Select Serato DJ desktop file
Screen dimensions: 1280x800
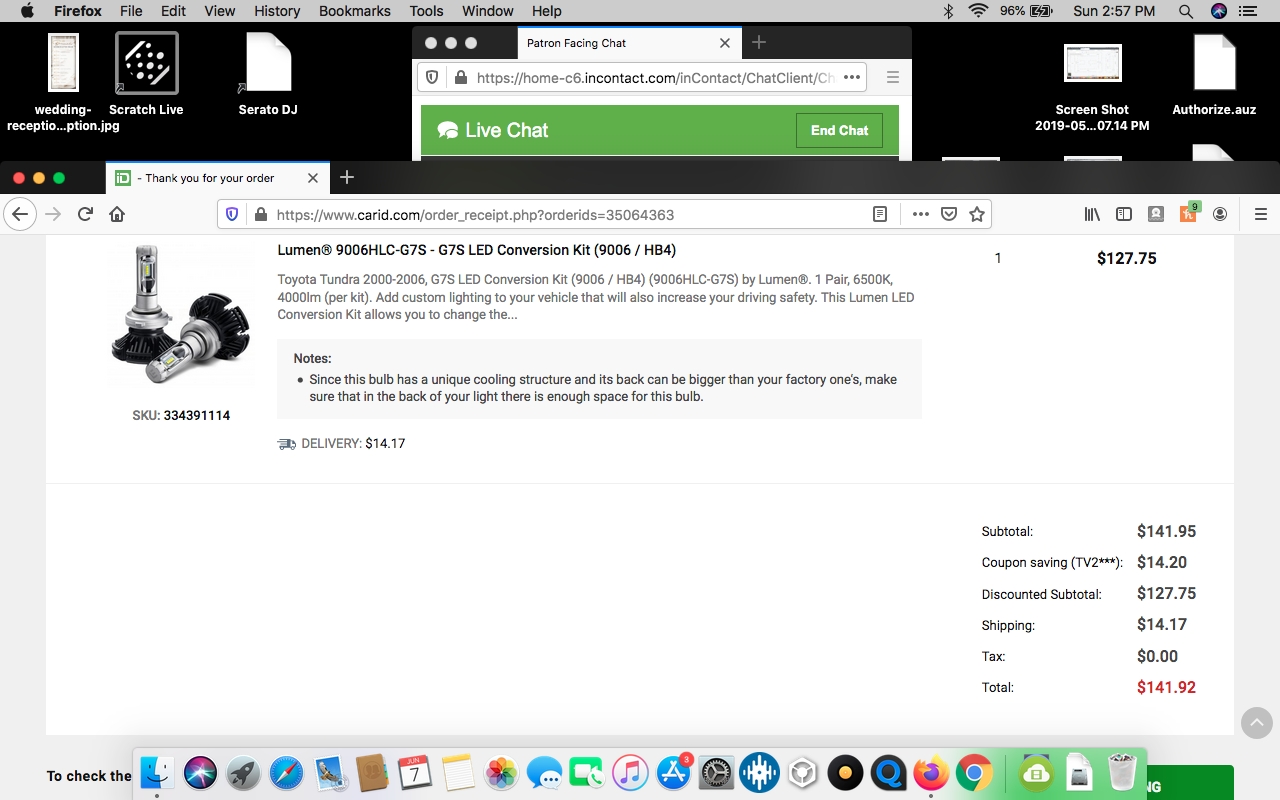268,73
